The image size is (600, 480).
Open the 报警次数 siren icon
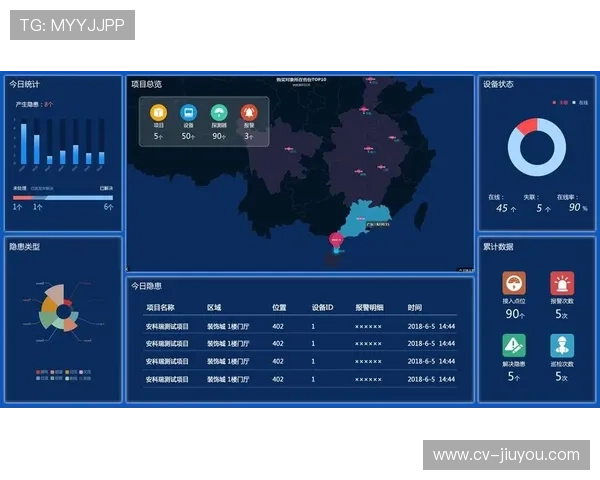562,284
